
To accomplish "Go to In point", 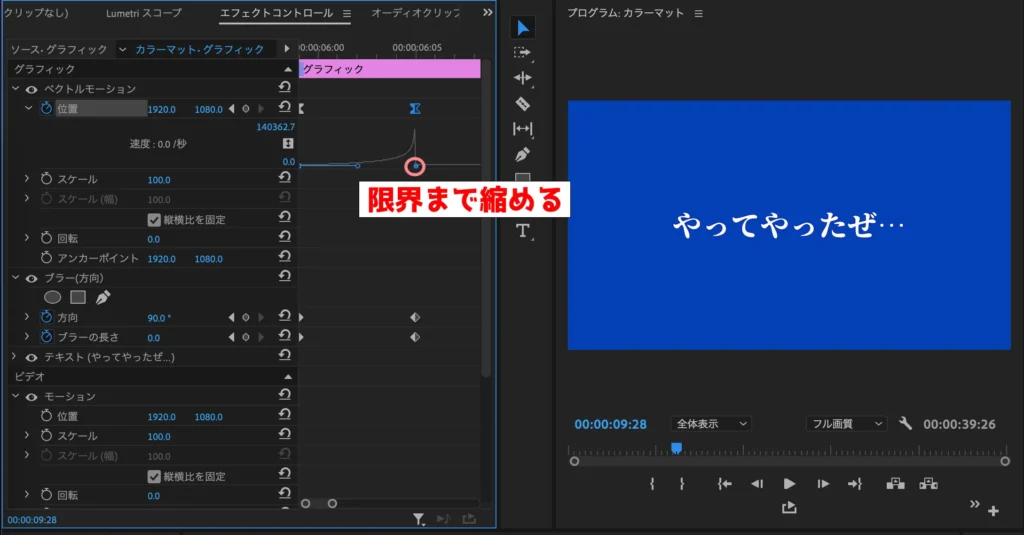I will [x=724, y=483].
